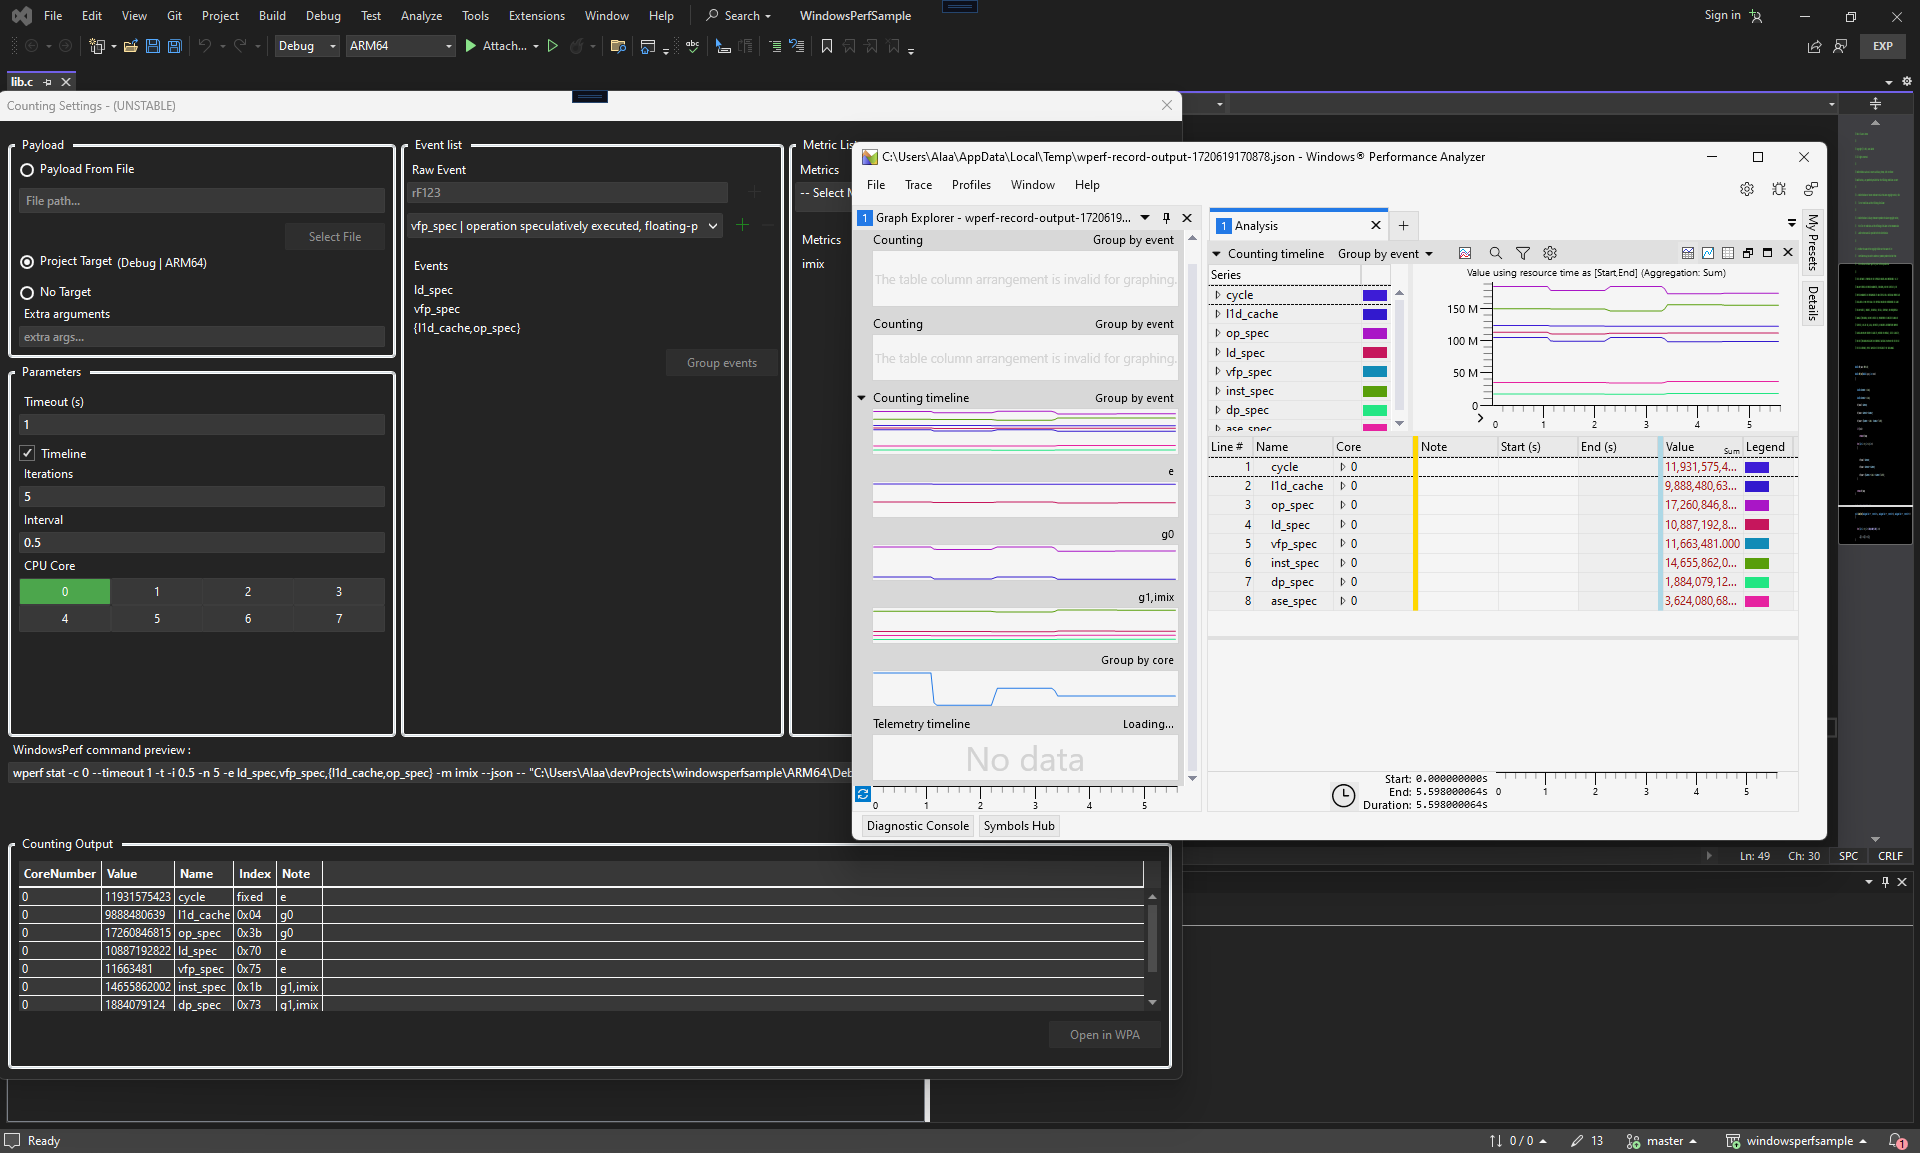Open the ARM64 platform dropdown
The width and height of the screenshot is (1920, 1153).
(x=447, y=46)
